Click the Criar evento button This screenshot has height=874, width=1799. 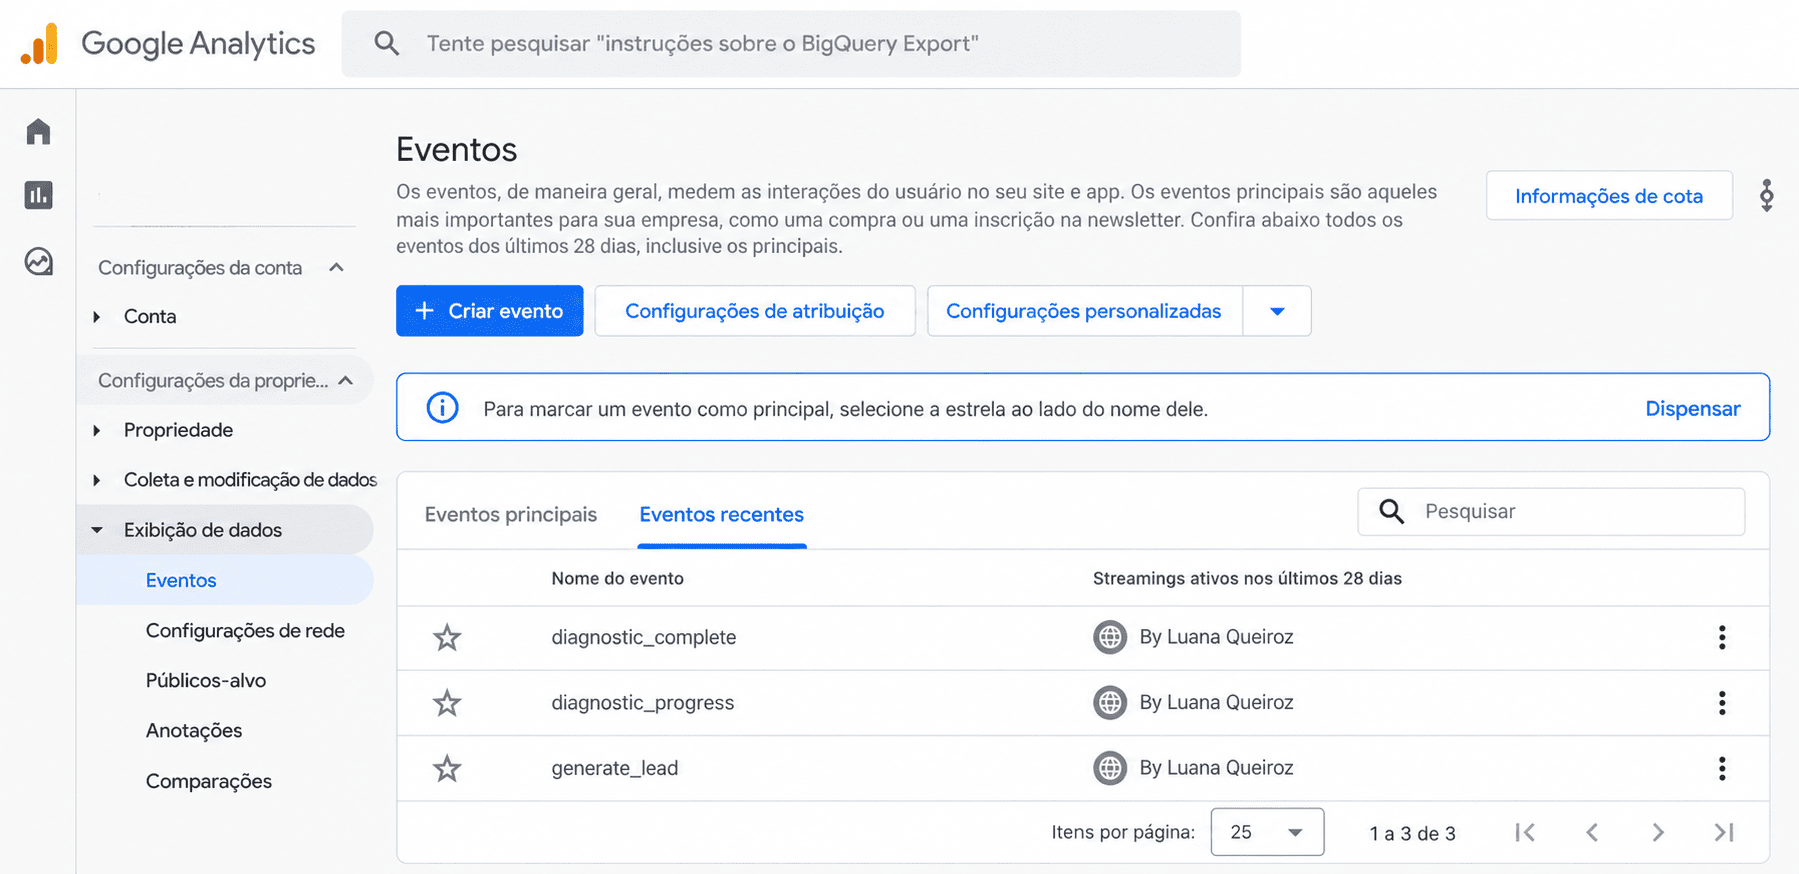click(x=489, y=311)
